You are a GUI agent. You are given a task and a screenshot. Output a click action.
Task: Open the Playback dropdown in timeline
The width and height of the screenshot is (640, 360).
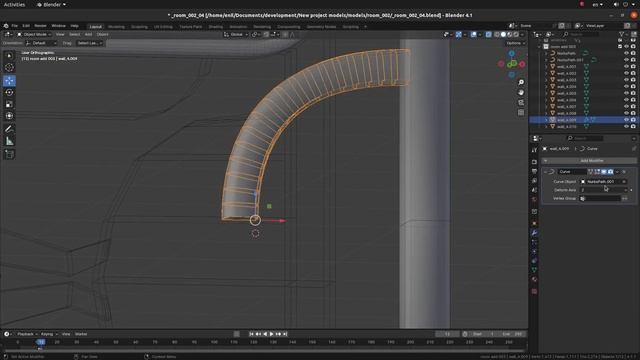click(x=27, y=334)
